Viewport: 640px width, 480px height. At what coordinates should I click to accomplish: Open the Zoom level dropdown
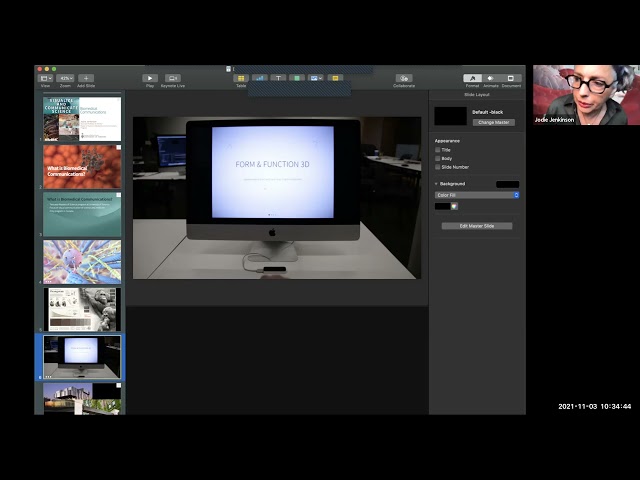(x=66, y=78)
